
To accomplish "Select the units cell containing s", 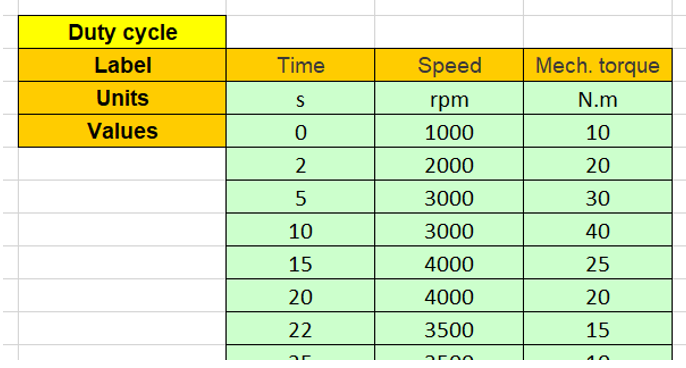I will click(x=301, y=98).
